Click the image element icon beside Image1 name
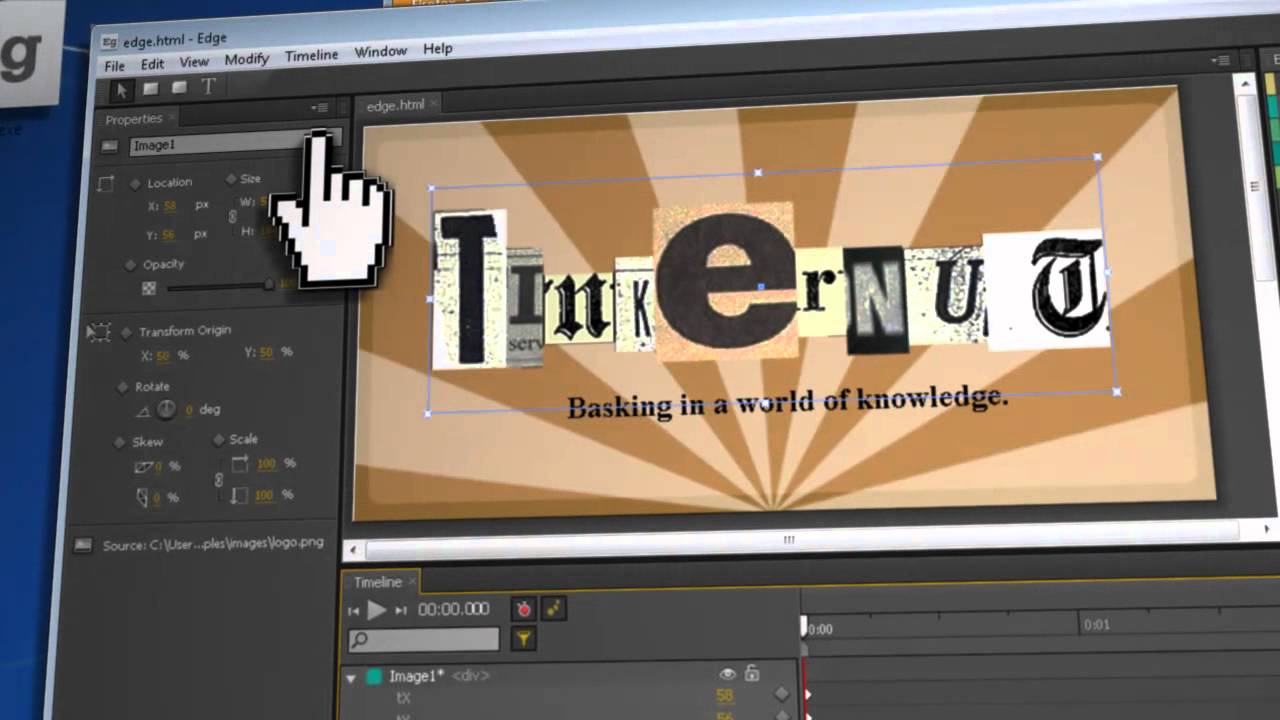Viewport: 1280px width, 720px height. point(110,147)
